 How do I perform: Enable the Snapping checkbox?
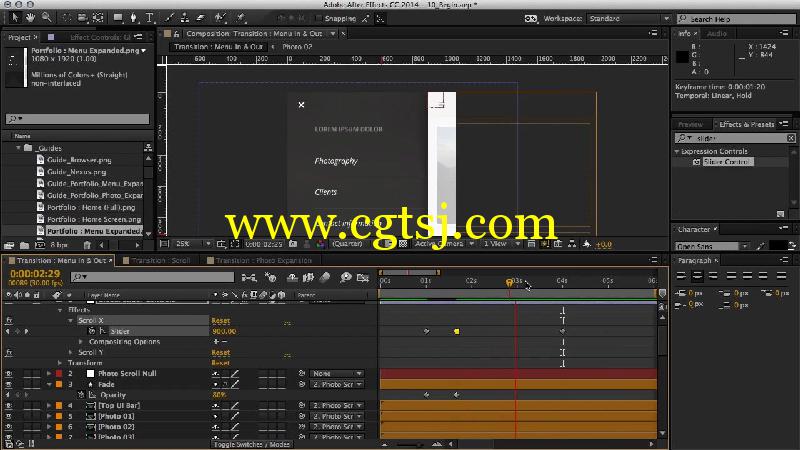[x=319, y=18]
